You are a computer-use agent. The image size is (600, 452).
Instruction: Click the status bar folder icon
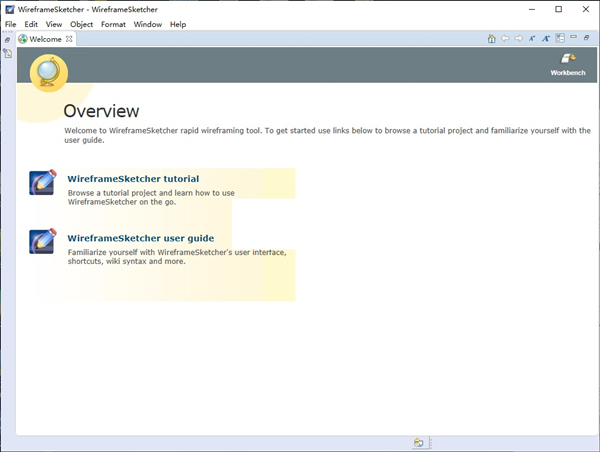coord(418,442)
